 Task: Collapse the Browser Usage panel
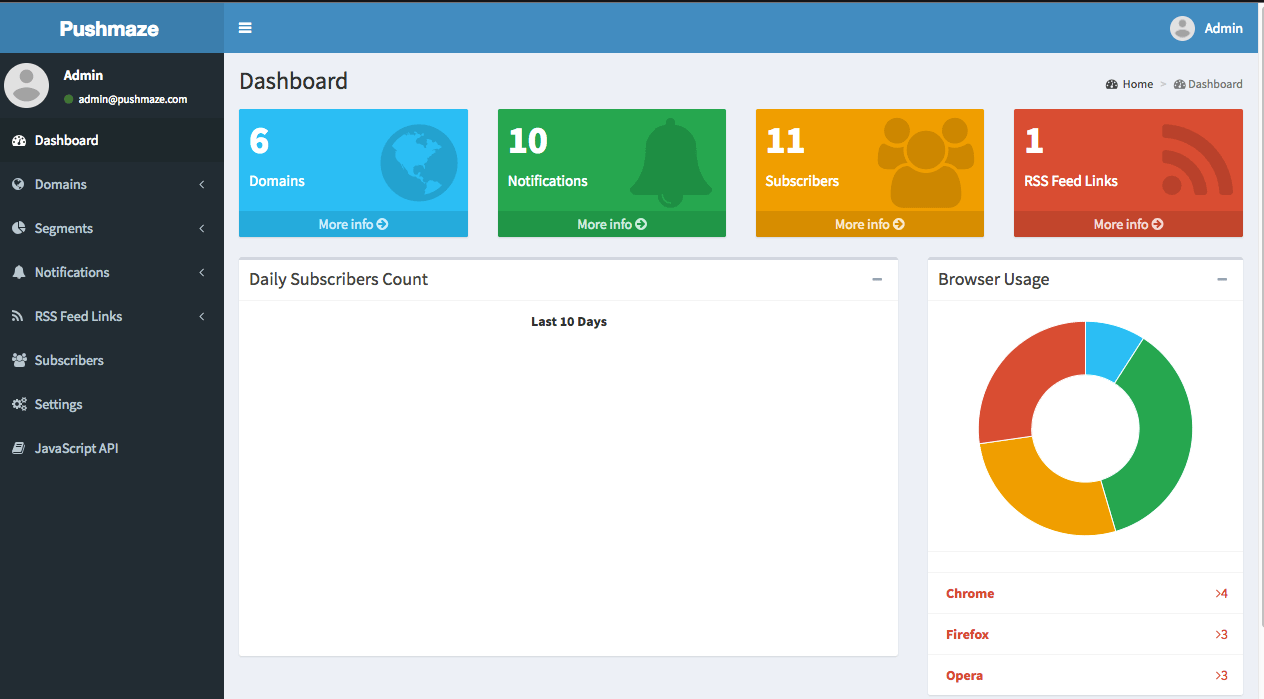click(x=1222, y=280)
